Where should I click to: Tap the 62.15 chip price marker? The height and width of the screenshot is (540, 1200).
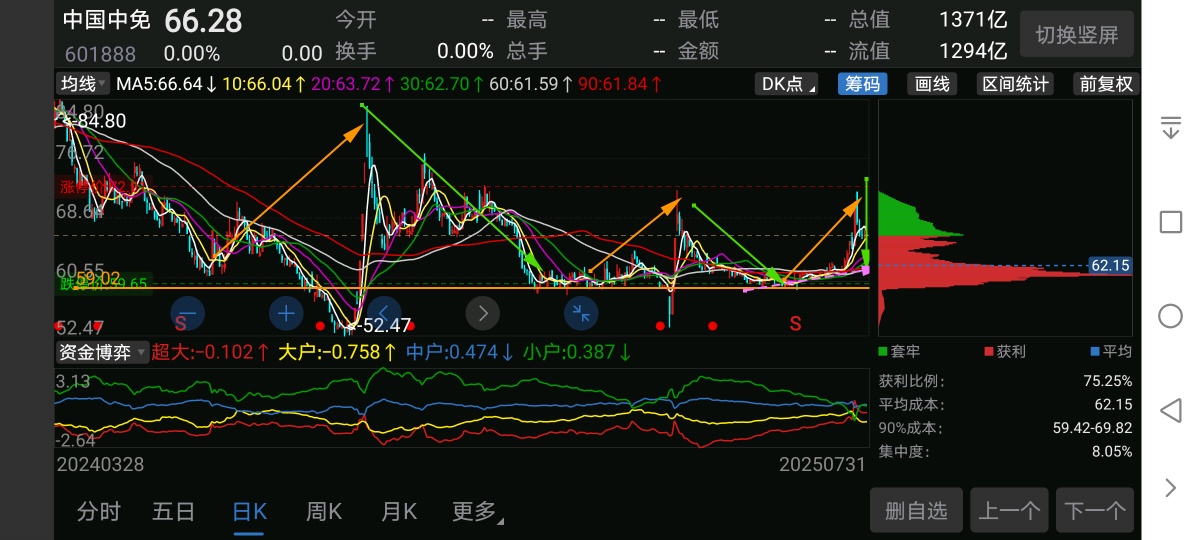1110,265
